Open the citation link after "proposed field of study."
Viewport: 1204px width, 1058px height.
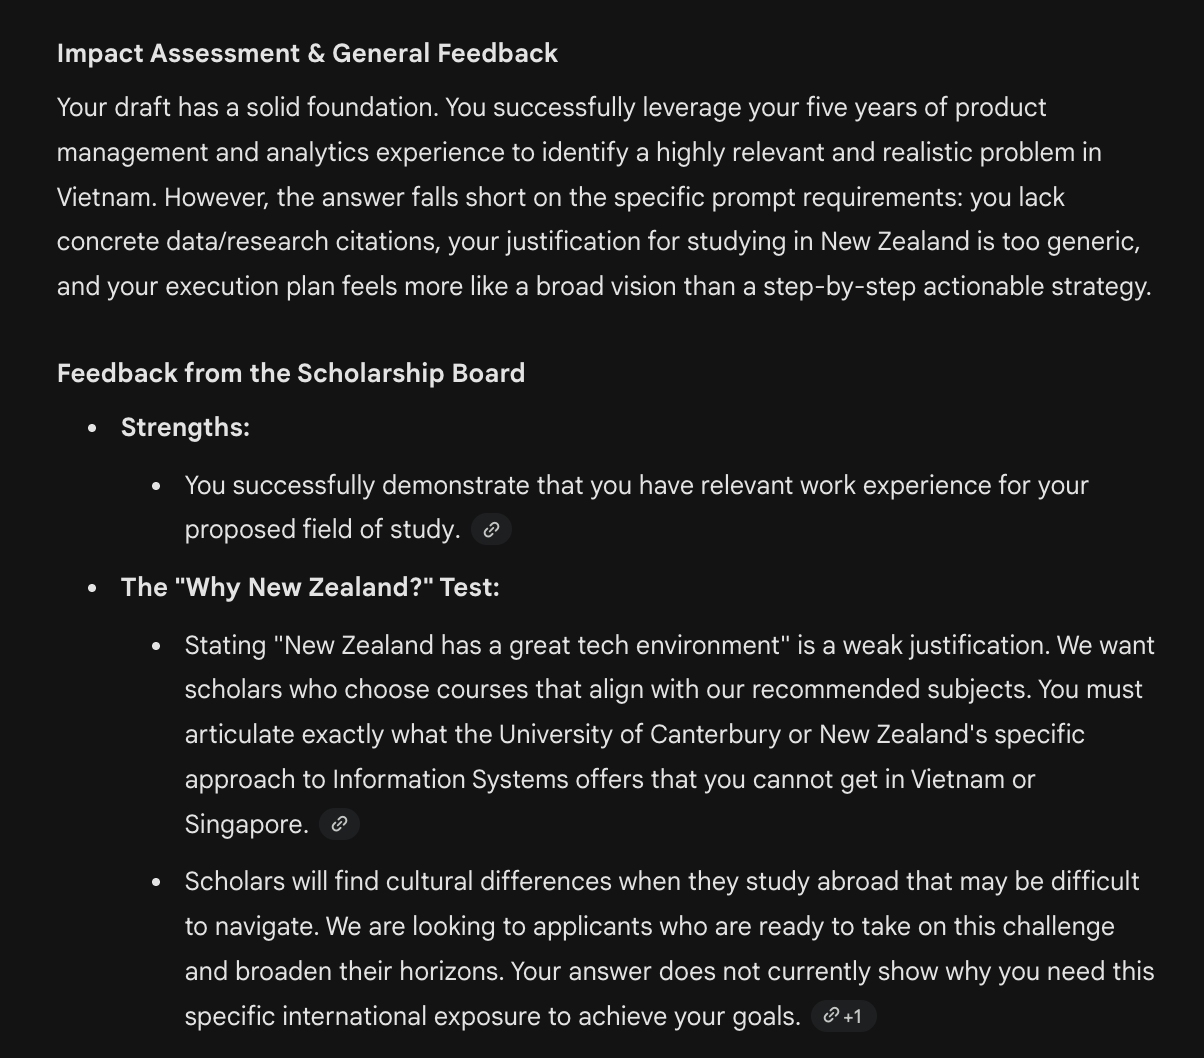[491, 530]
